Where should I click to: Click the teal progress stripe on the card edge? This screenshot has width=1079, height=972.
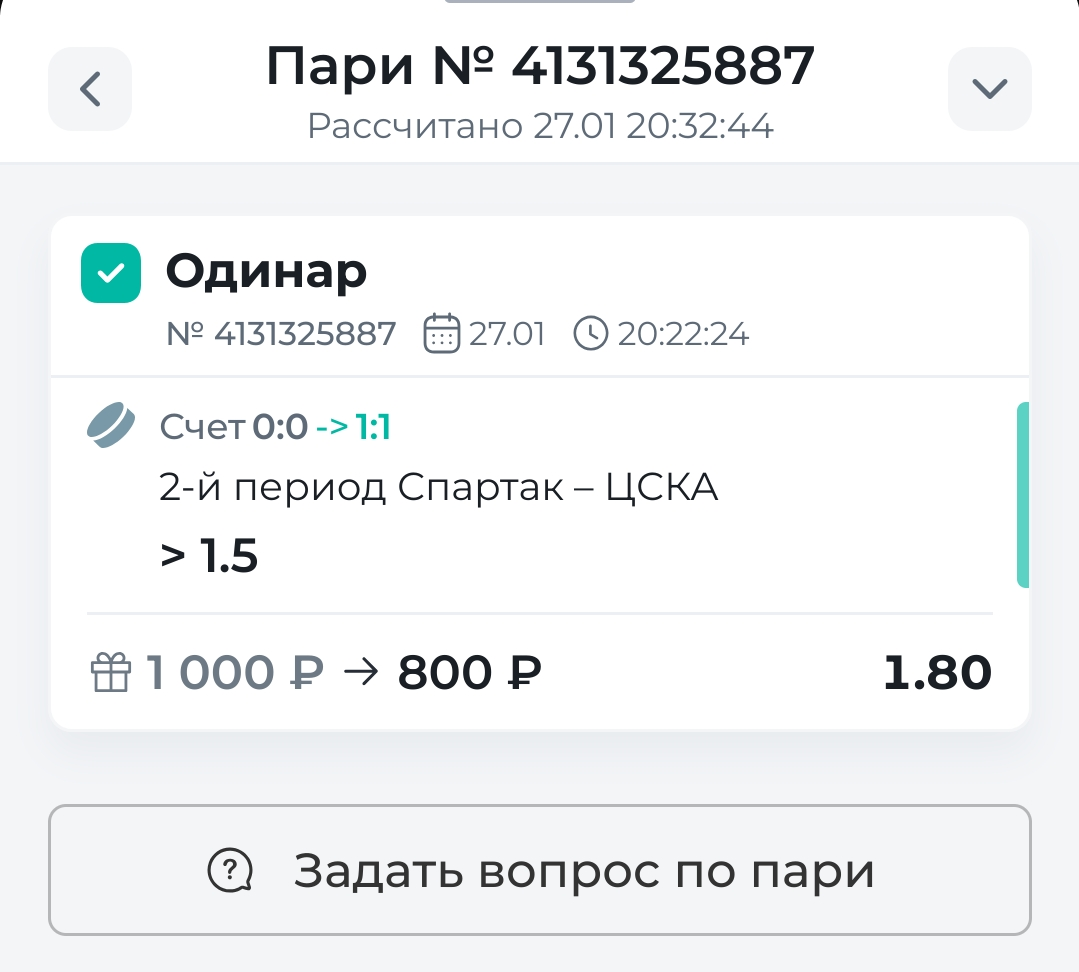pyautogui.click(x=1021, y=493)
